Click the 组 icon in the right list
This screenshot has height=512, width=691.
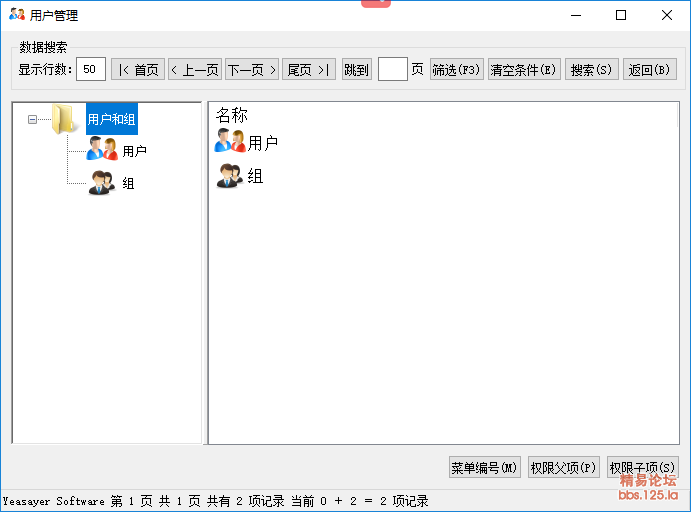[x=230, y=175]
